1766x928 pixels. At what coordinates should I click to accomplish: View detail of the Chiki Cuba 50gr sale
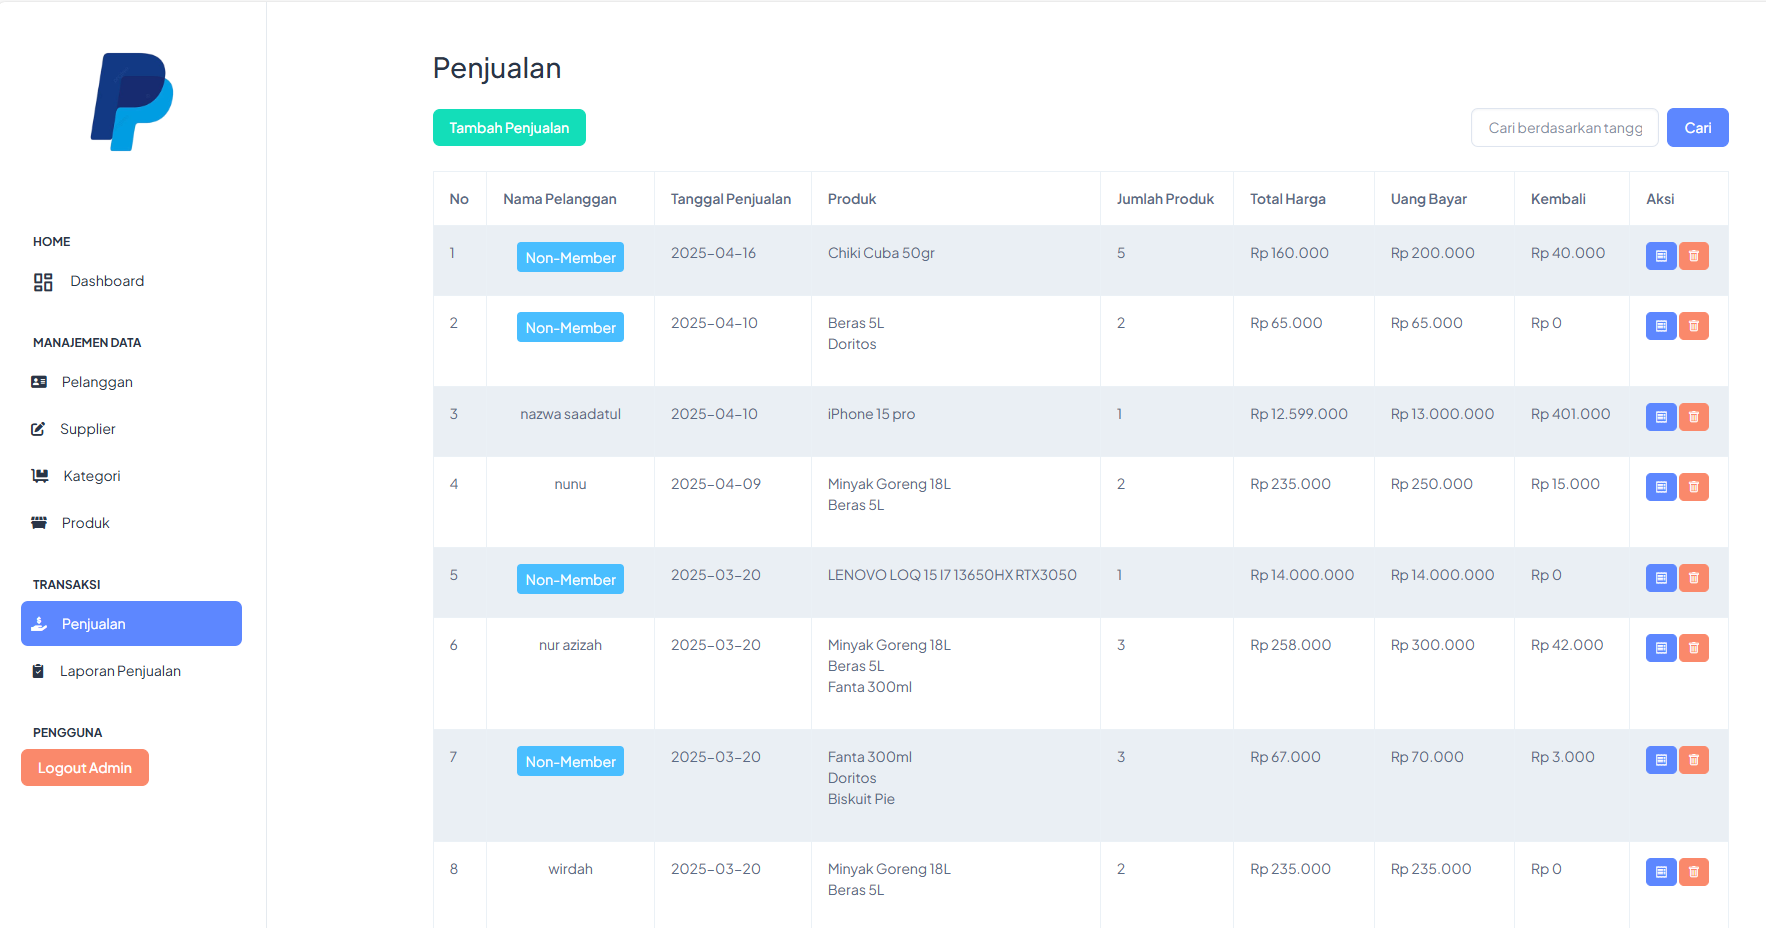coord(1661,256)
